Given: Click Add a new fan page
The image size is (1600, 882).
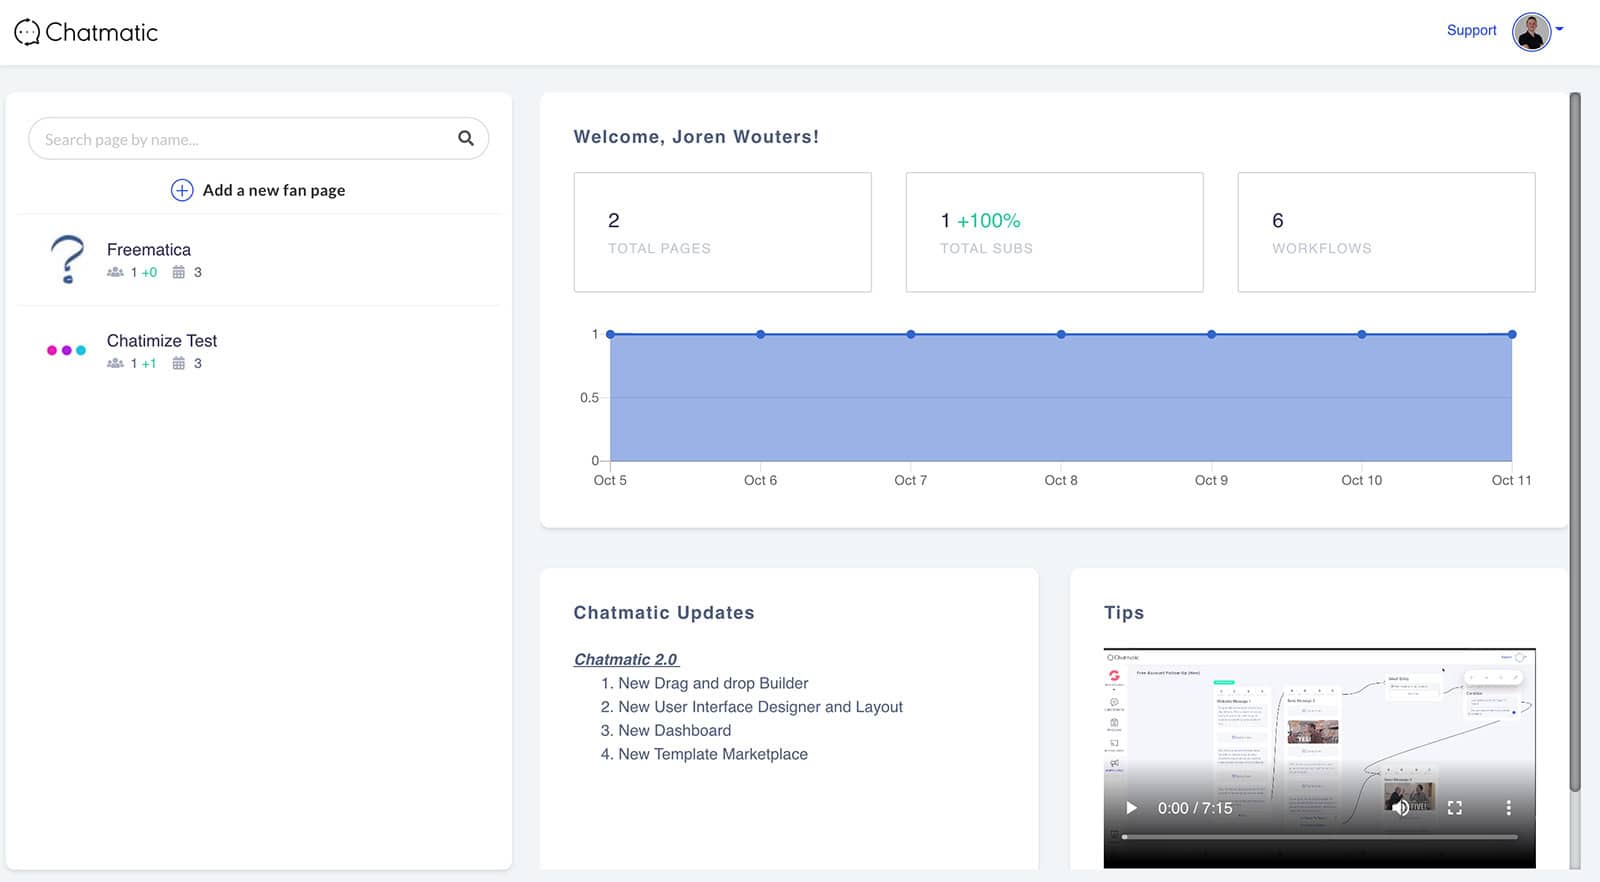Looking at the screenshot, I should [x=274, y=190].
